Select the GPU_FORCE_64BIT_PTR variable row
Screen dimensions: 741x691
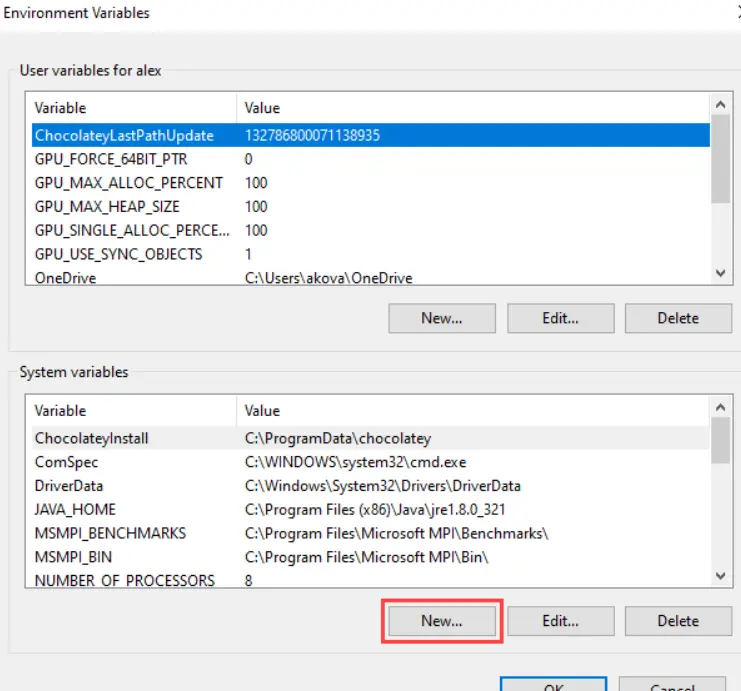pos(110,159)
